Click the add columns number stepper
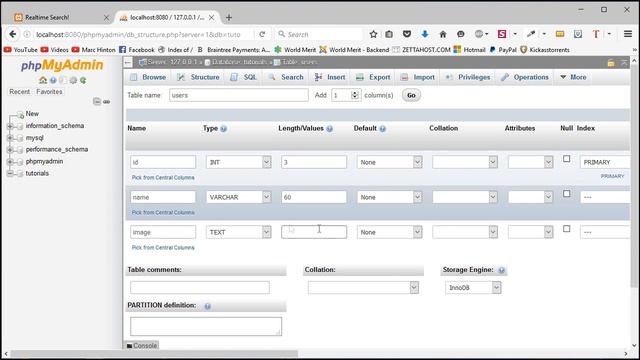Screen dimensions: 640x360 pos(355,96)
